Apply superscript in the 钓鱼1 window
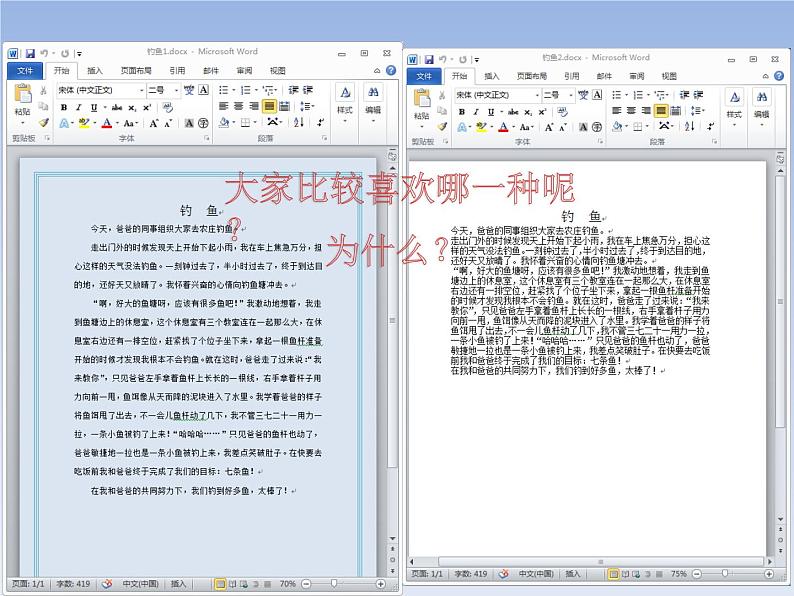Viewport: 794px width, 596px height. click(x=147, y=107)
